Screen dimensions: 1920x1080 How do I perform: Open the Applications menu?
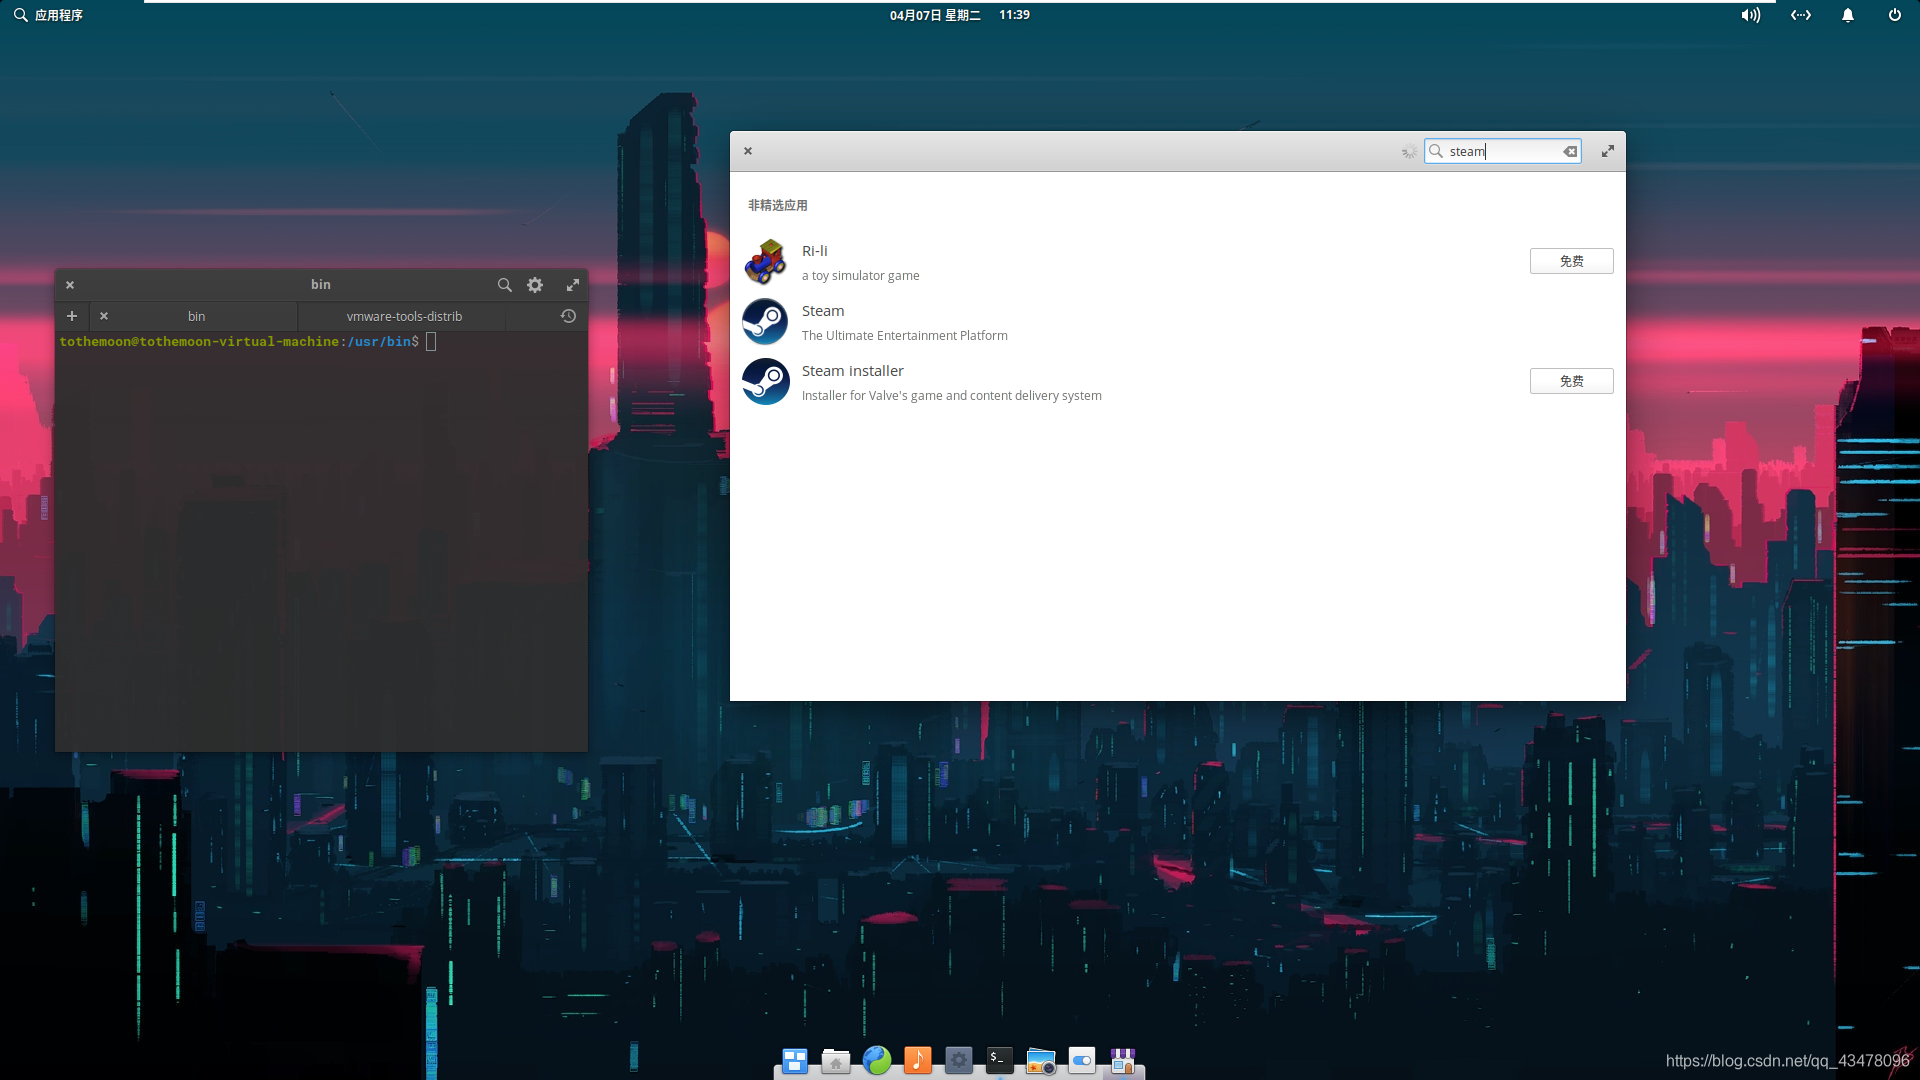(x=48, y=15)
